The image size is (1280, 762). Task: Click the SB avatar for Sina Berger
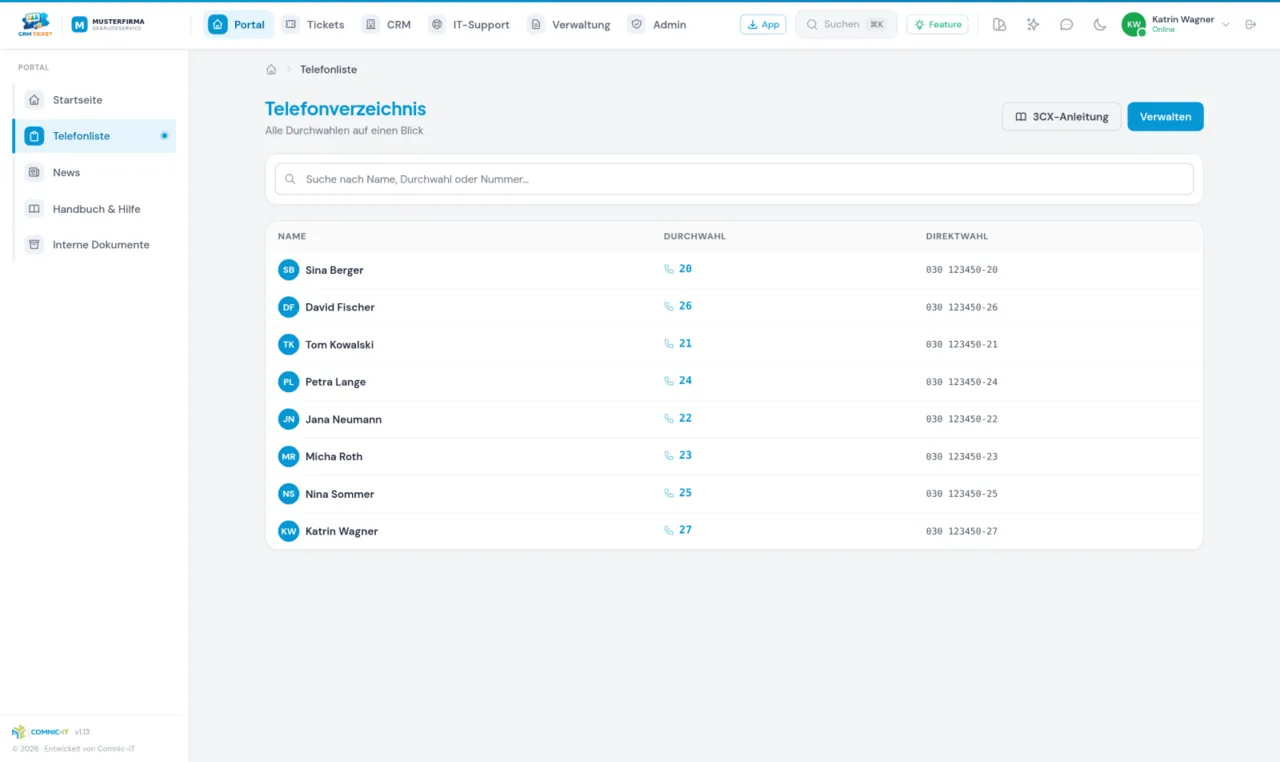tap(289, 270)
